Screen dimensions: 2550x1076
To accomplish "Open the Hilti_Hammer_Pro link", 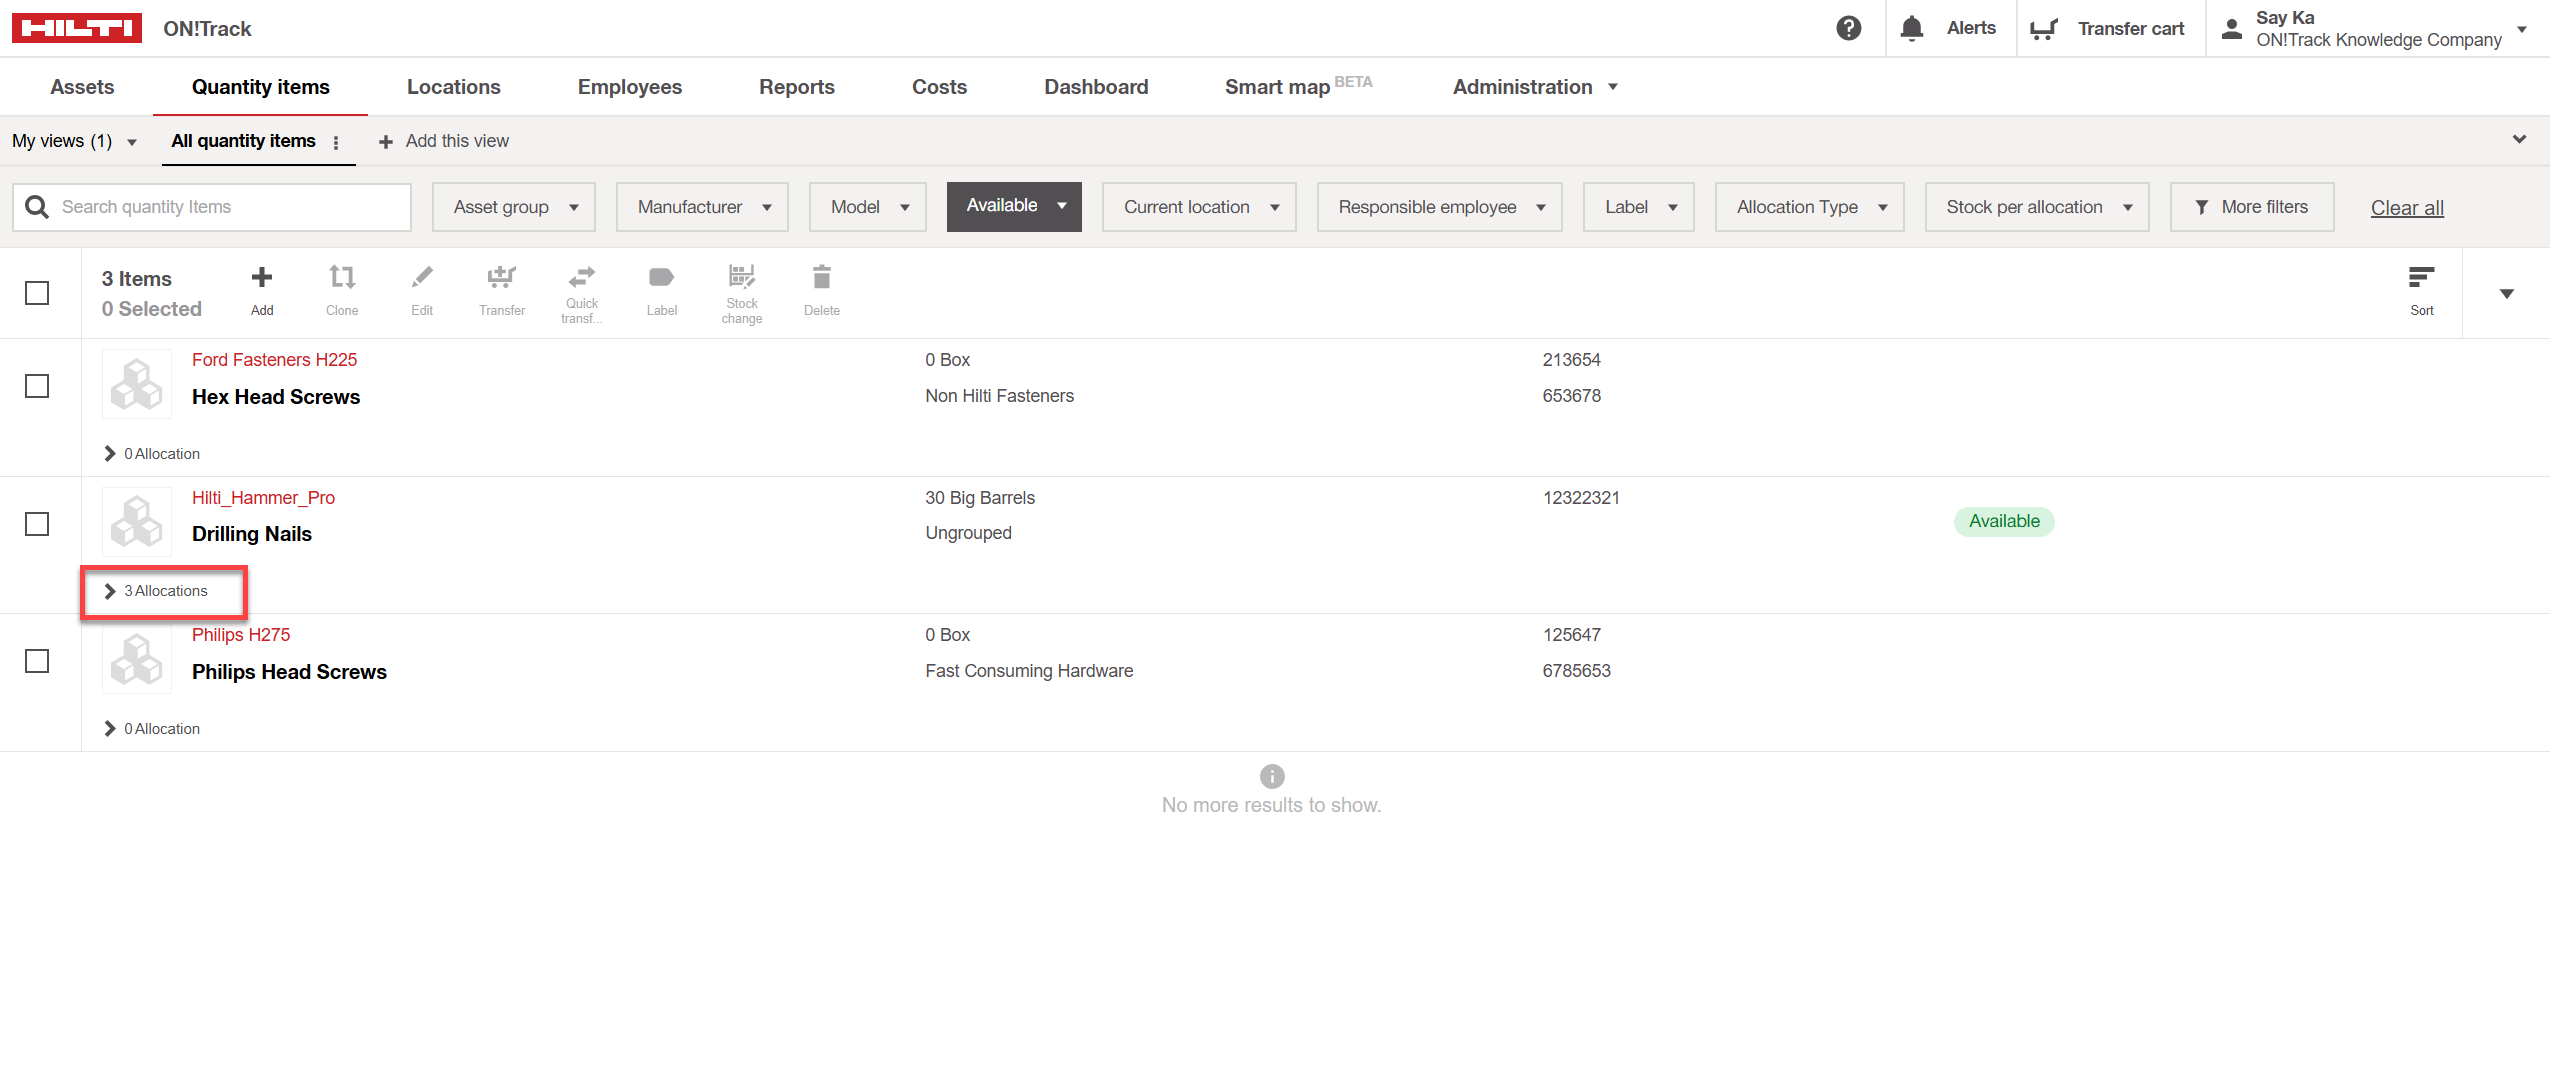I will pos(263,498).
